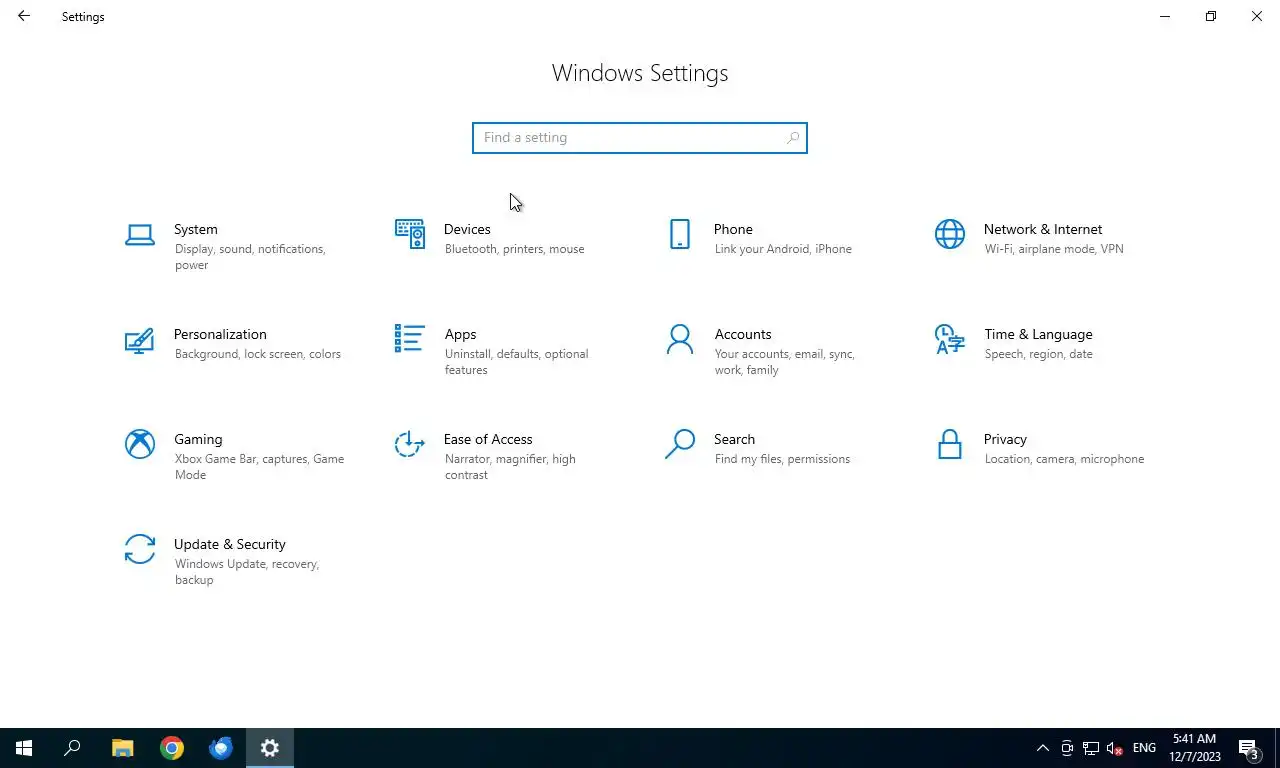The height and width of the screenshot is (768, 1280).
Task: Open Phone settings via the phone icon
Action: click(x=680, y=234)
